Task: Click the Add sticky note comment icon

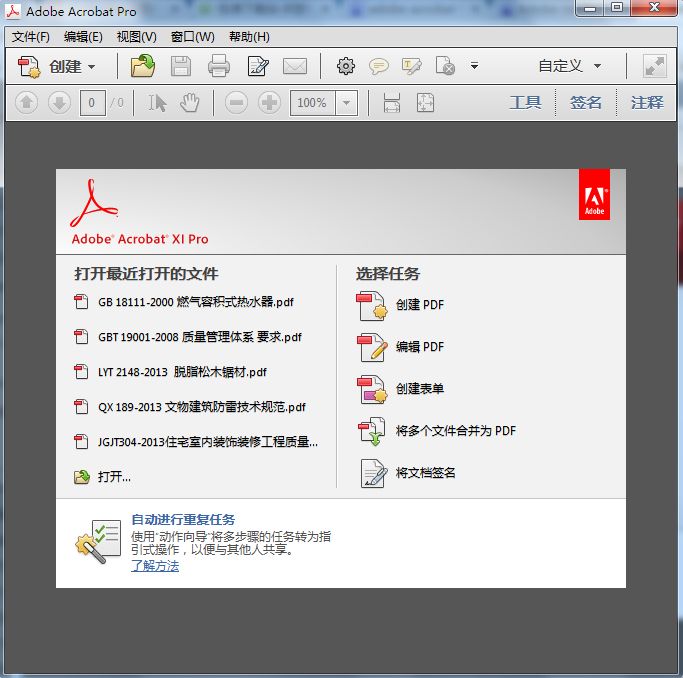Action: pos(379,66)
